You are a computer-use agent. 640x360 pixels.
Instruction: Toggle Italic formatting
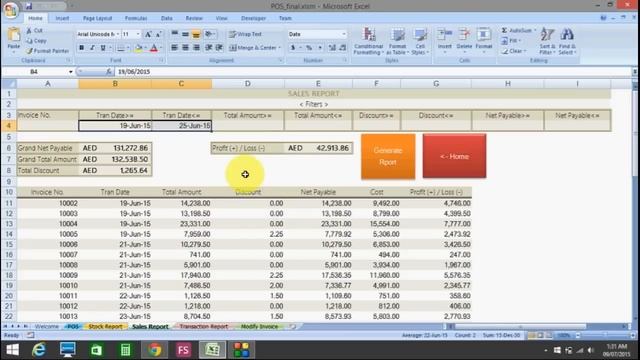(x=92, y=48)
